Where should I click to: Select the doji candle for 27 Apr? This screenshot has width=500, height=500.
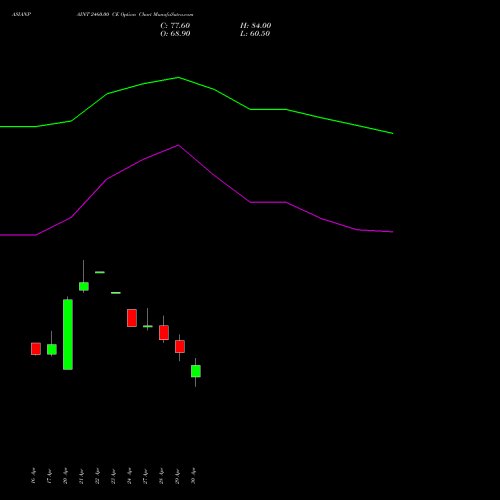click(148, 326)
